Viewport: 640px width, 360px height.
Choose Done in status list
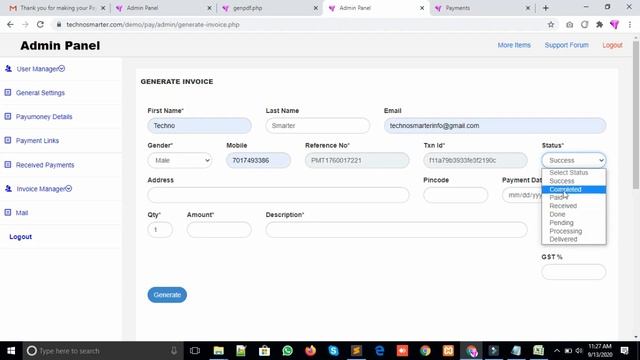(x=573, y=214)
